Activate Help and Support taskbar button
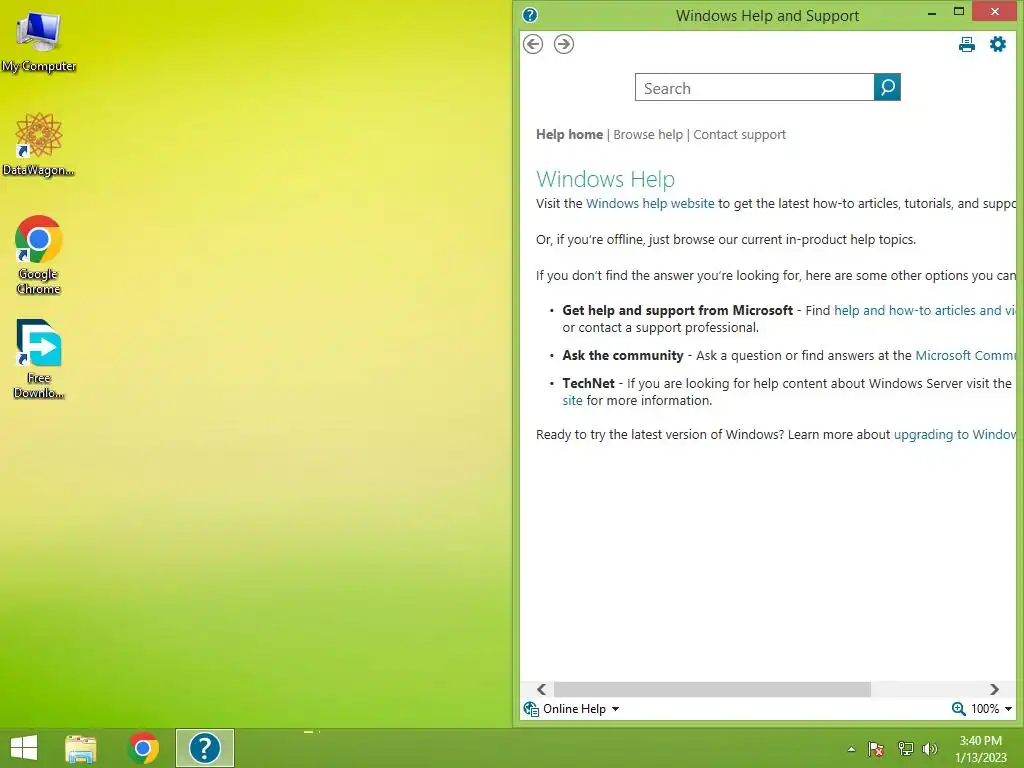The image size is (1024, 768). click(204, 748)
